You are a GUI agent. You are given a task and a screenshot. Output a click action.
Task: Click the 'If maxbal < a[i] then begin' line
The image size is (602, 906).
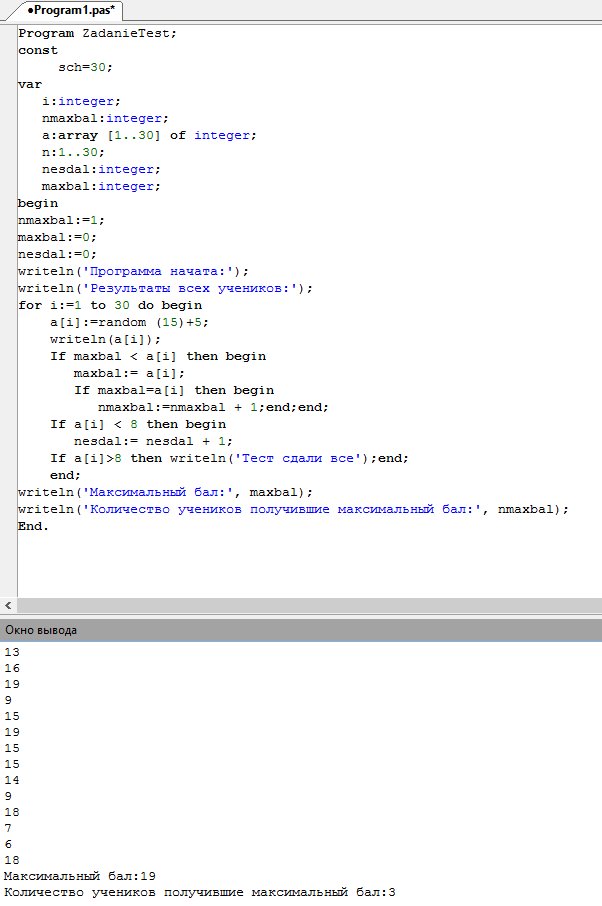tap(158, 357)
